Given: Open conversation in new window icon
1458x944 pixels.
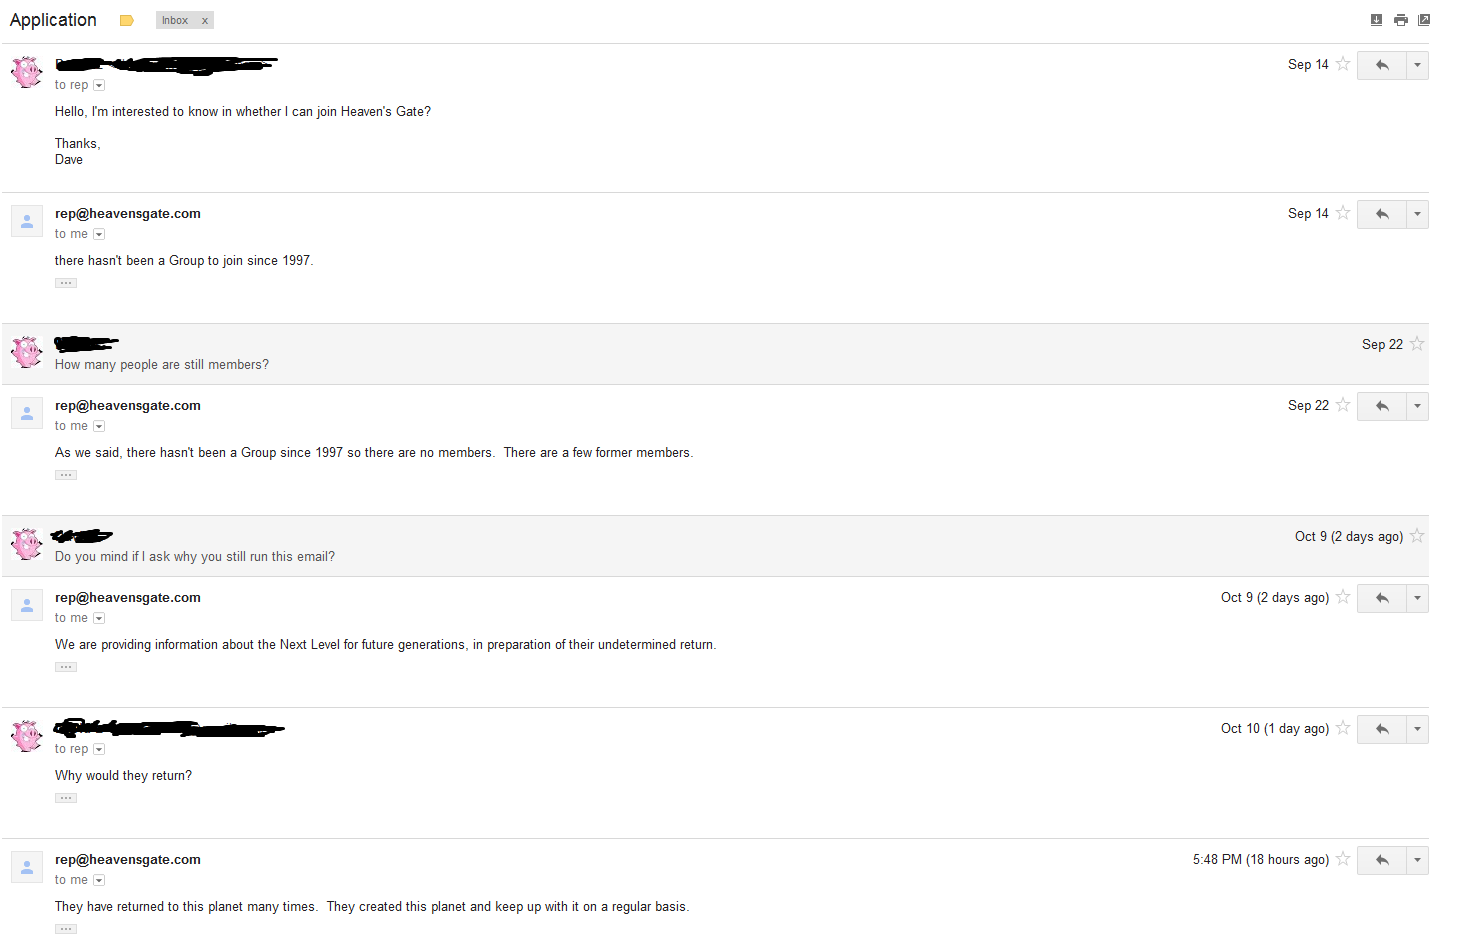Looking at the screenshot, I should (x=1424, y=20).
